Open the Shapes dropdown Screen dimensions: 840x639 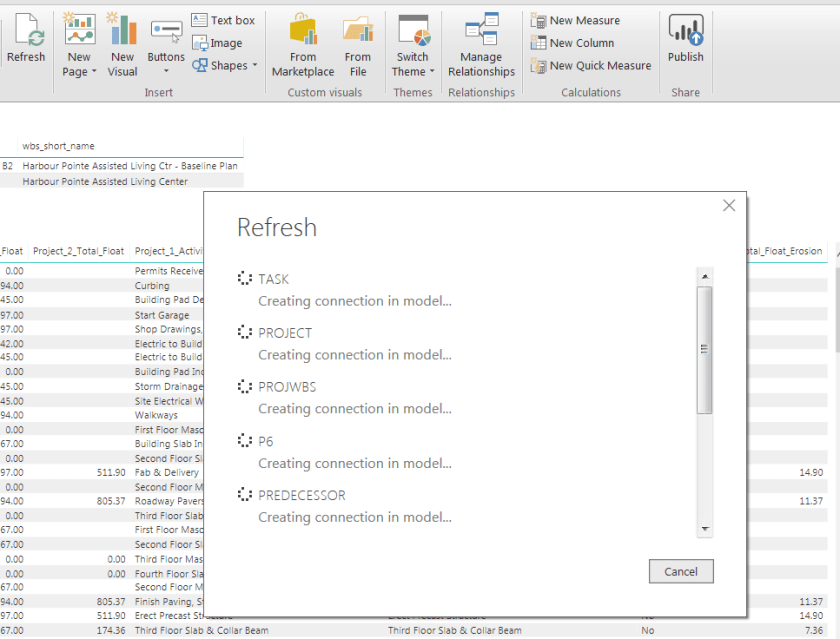pyautogui.click(x=225, y=66)
